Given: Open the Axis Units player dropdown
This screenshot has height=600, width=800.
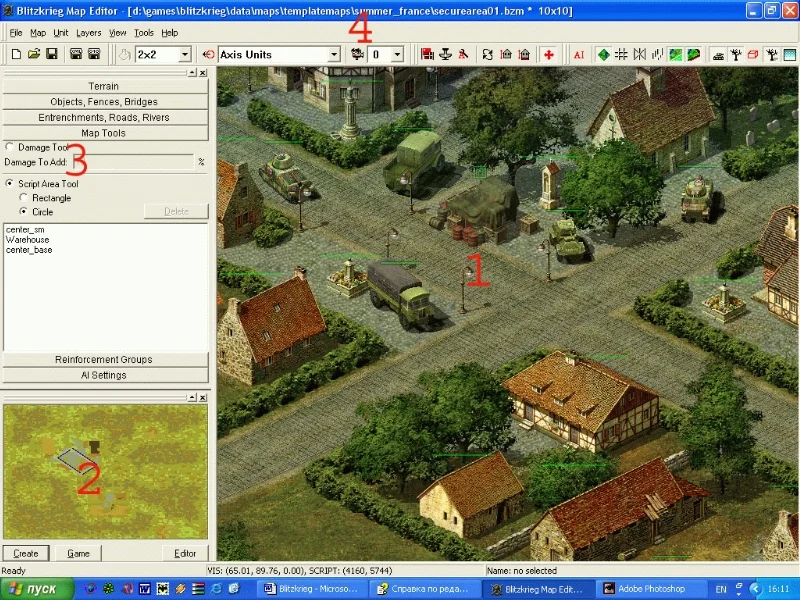Looking at the screenshot, I should pyautogui.click(x=334, y=54).
